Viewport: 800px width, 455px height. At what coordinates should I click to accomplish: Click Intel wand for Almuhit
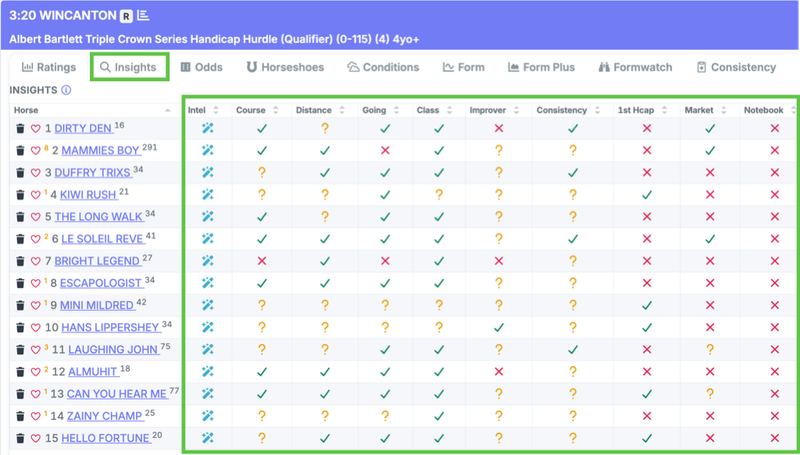[x=208, y=371]
